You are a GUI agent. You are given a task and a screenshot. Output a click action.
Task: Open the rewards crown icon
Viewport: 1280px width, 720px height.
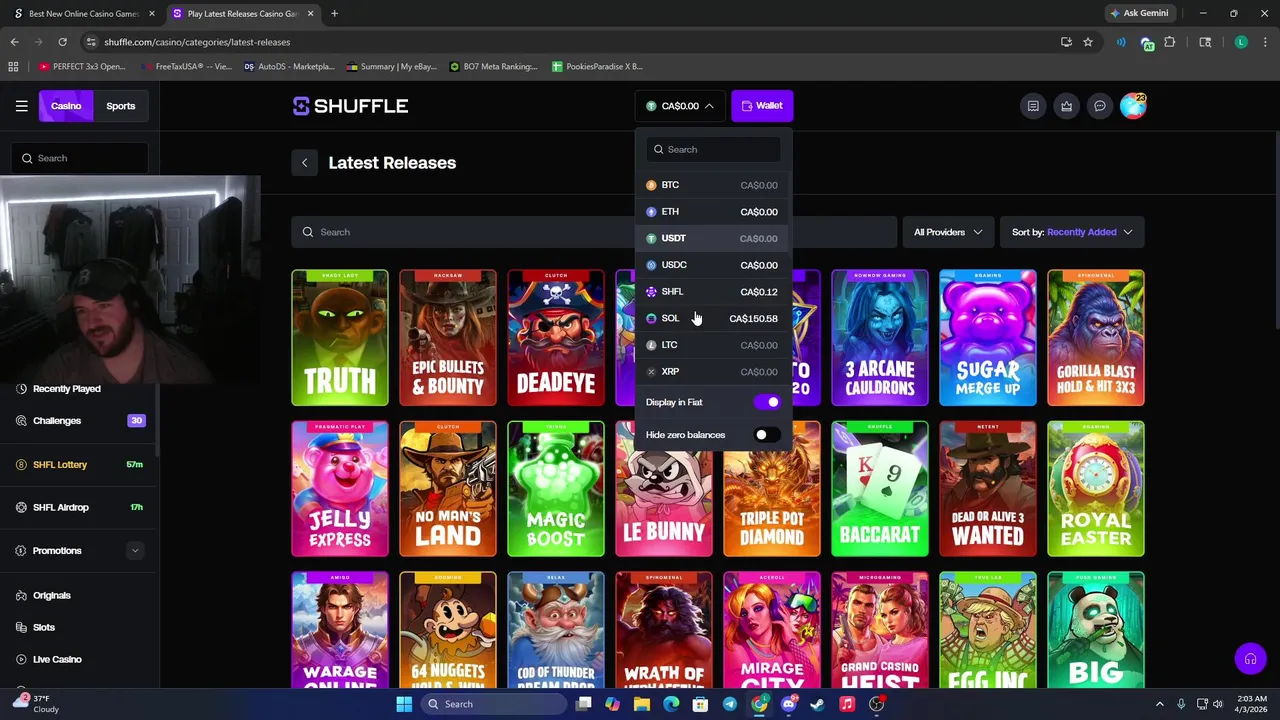click(x=1067, y=106)
